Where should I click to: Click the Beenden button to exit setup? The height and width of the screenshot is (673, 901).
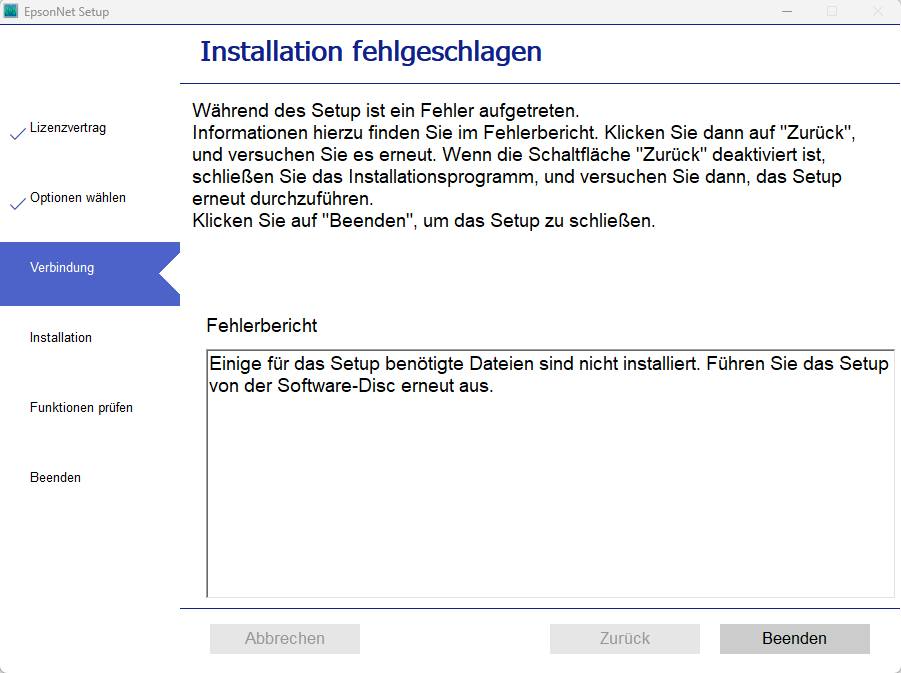pos(795,639)
